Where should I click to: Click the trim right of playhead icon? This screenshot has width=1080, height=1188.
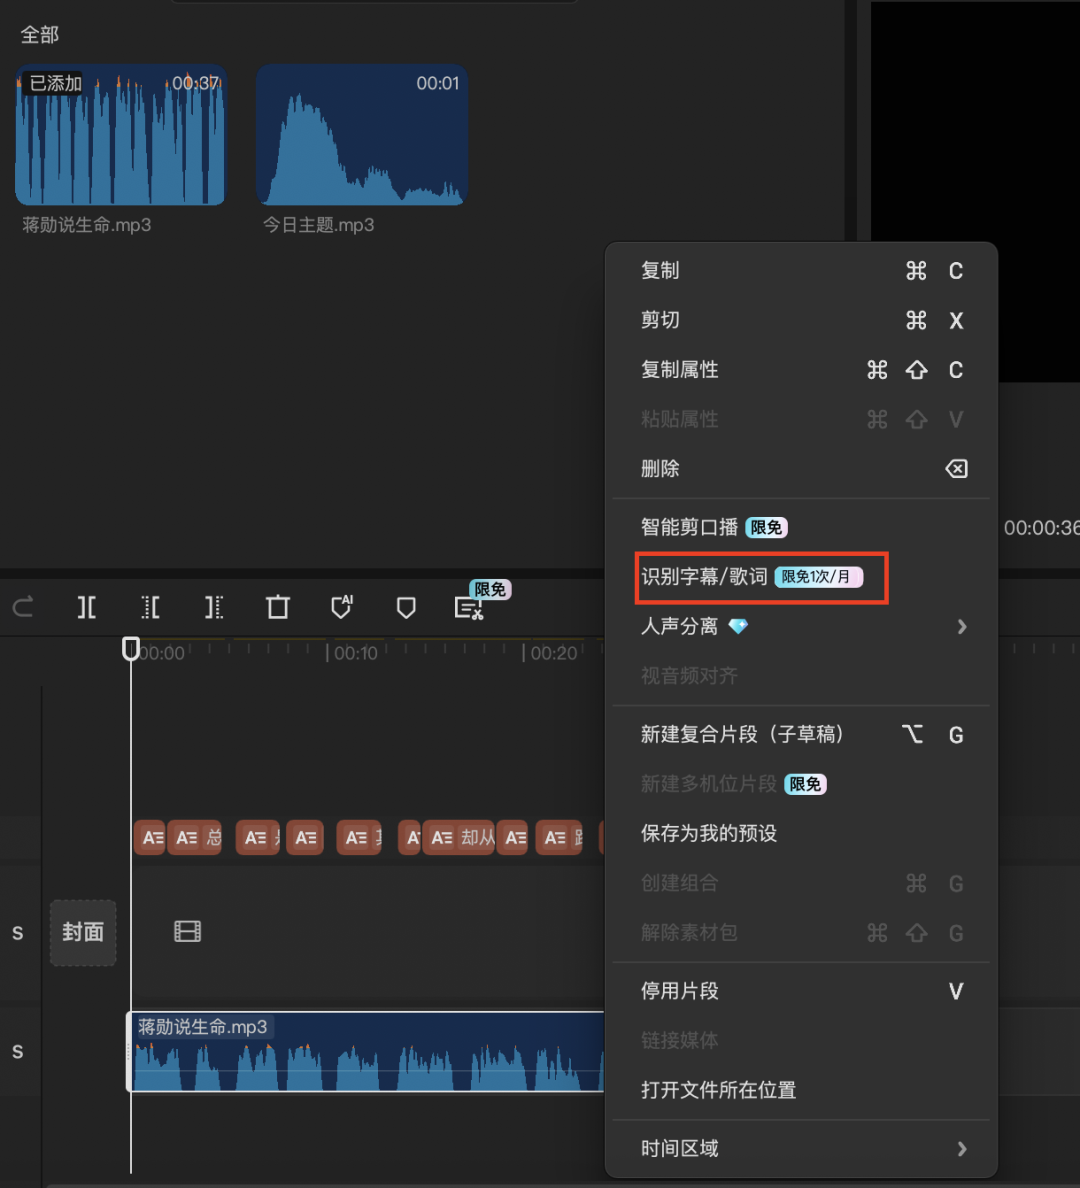point(214,607)
